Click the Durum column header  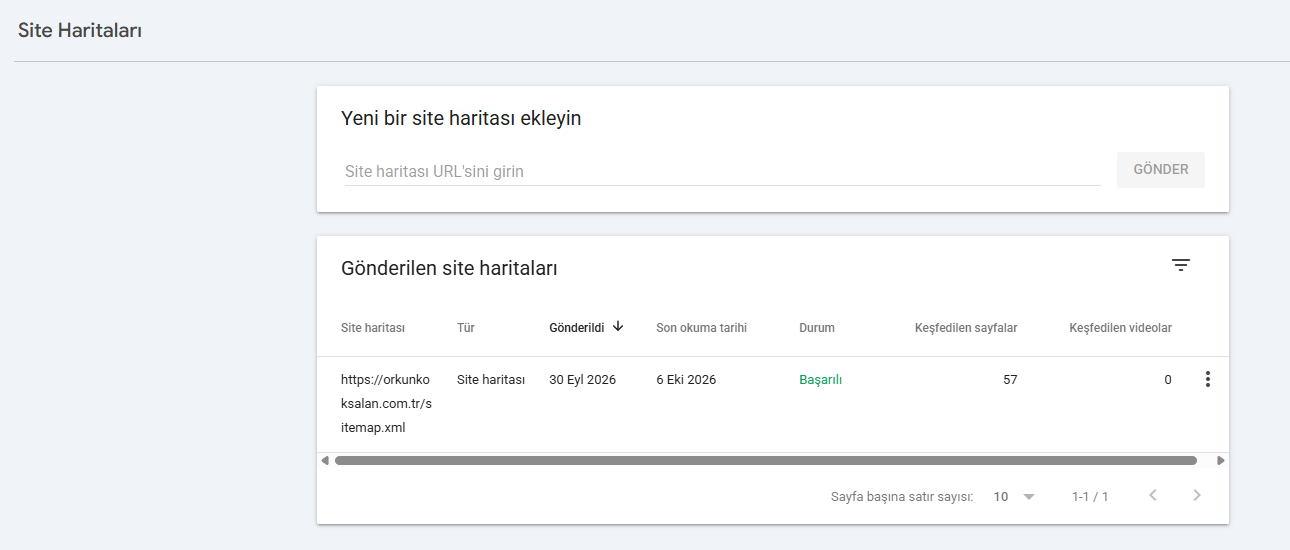pyautogui.click(x=817, y=328)
